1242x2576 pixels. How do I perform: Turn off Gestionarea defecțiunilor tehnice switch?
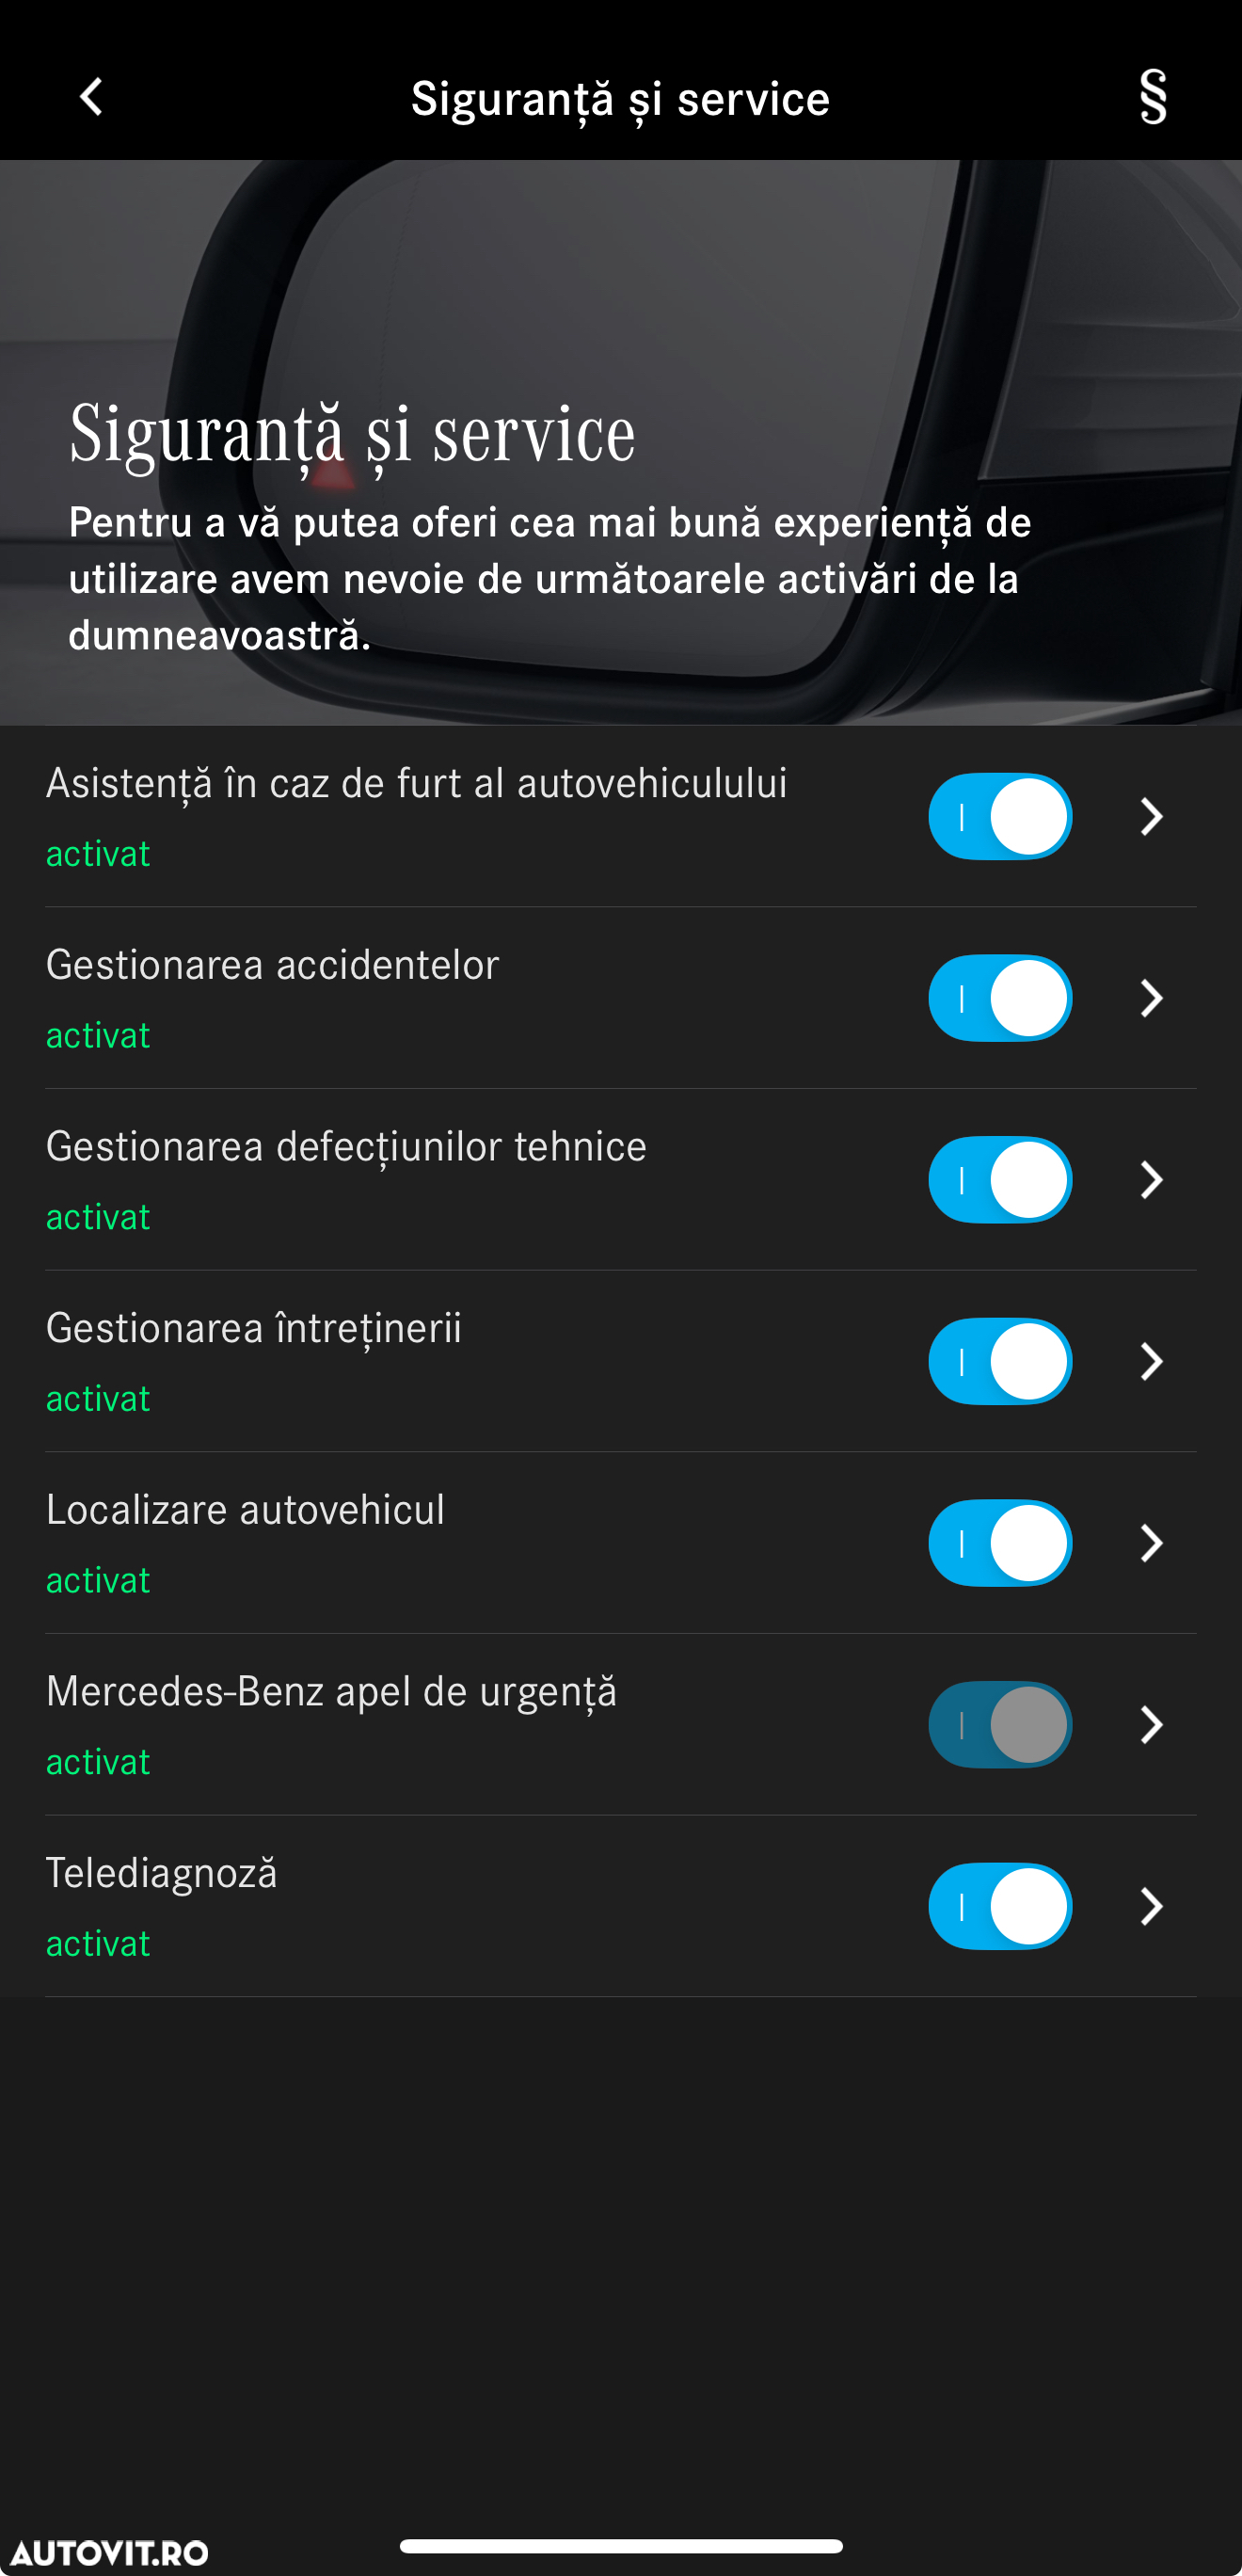pyautogui.click(x=1000, y=1180)
